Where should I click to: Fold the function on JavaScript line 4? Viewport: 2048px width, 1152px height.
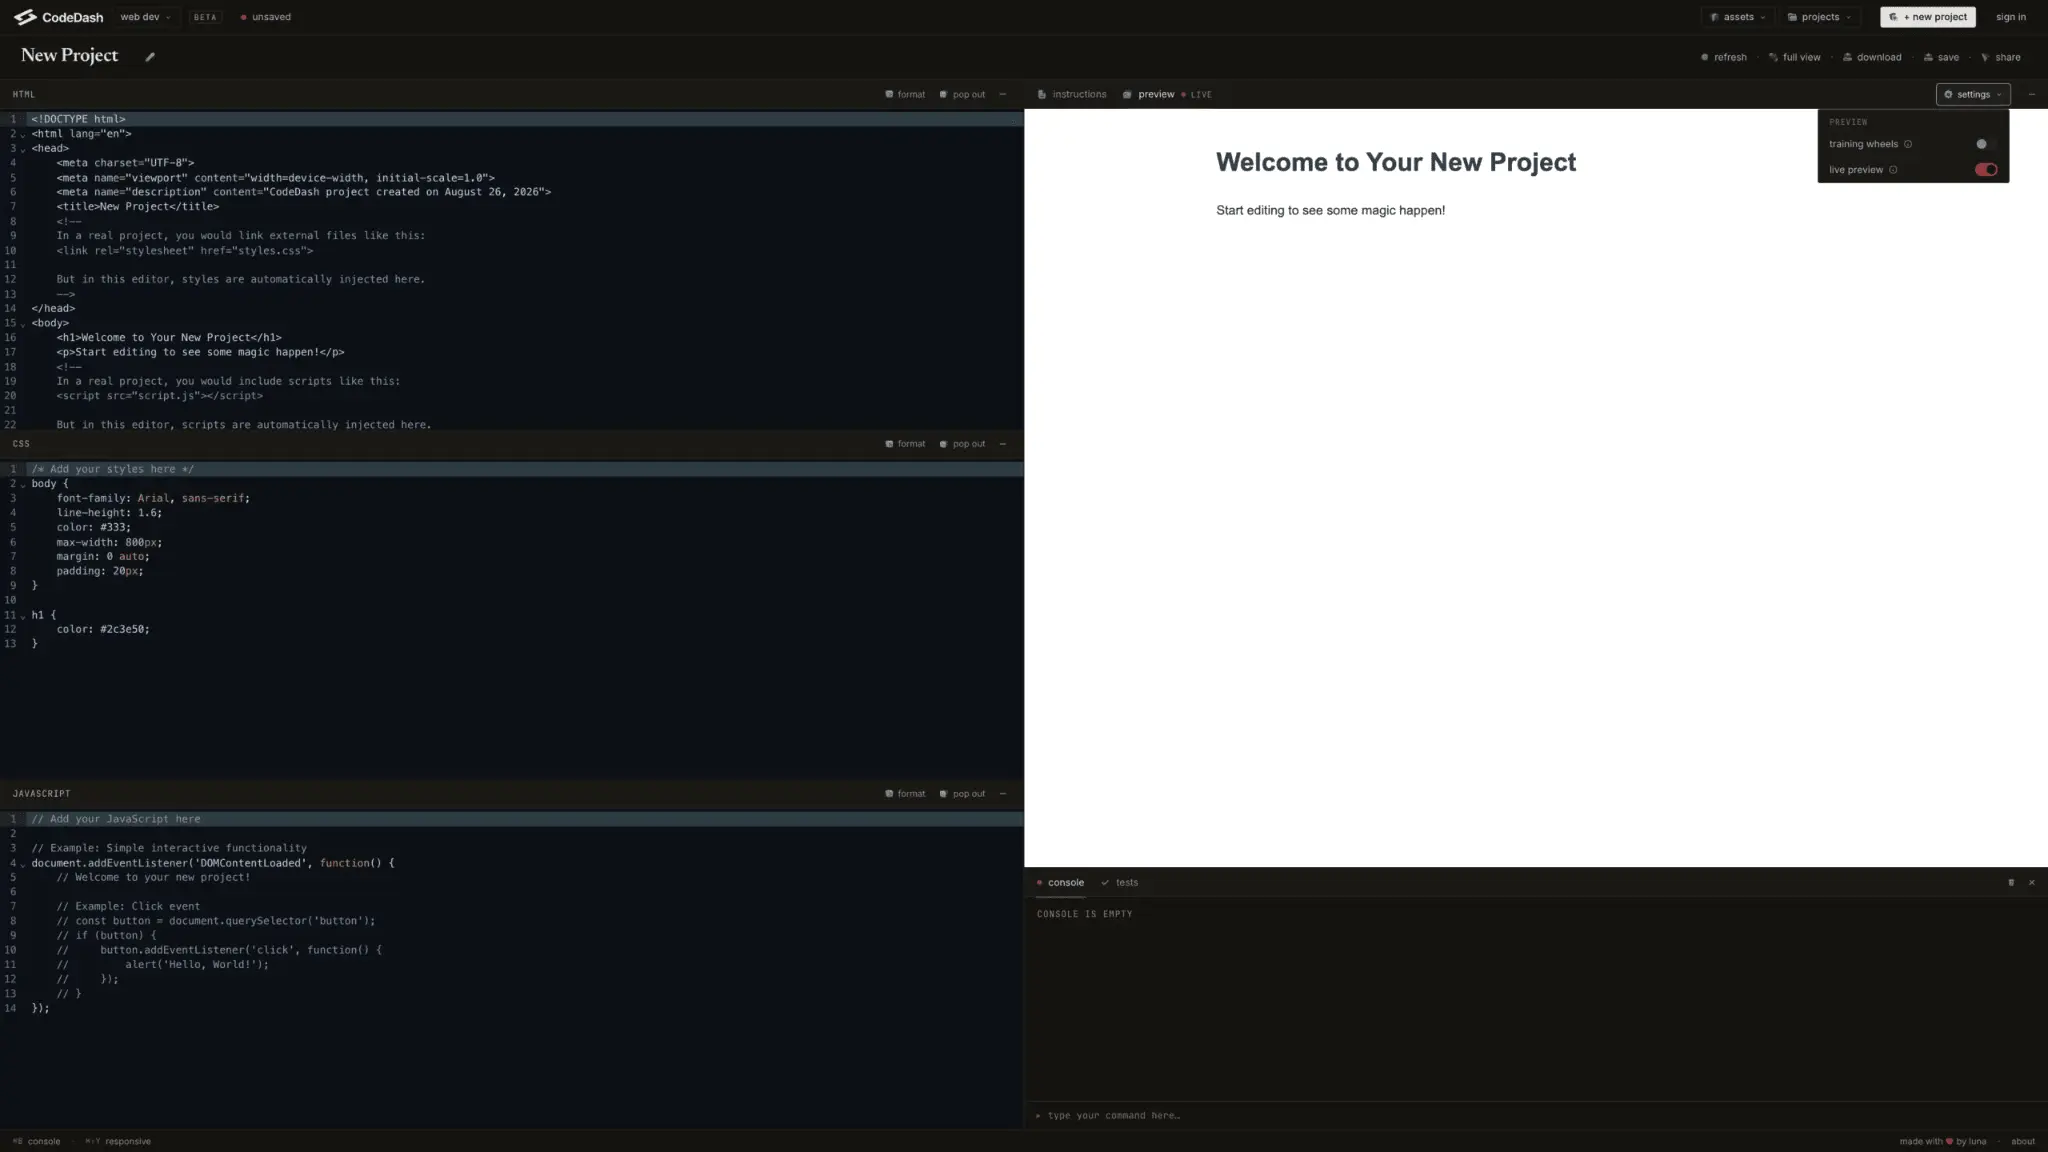[x=23, y=864]
